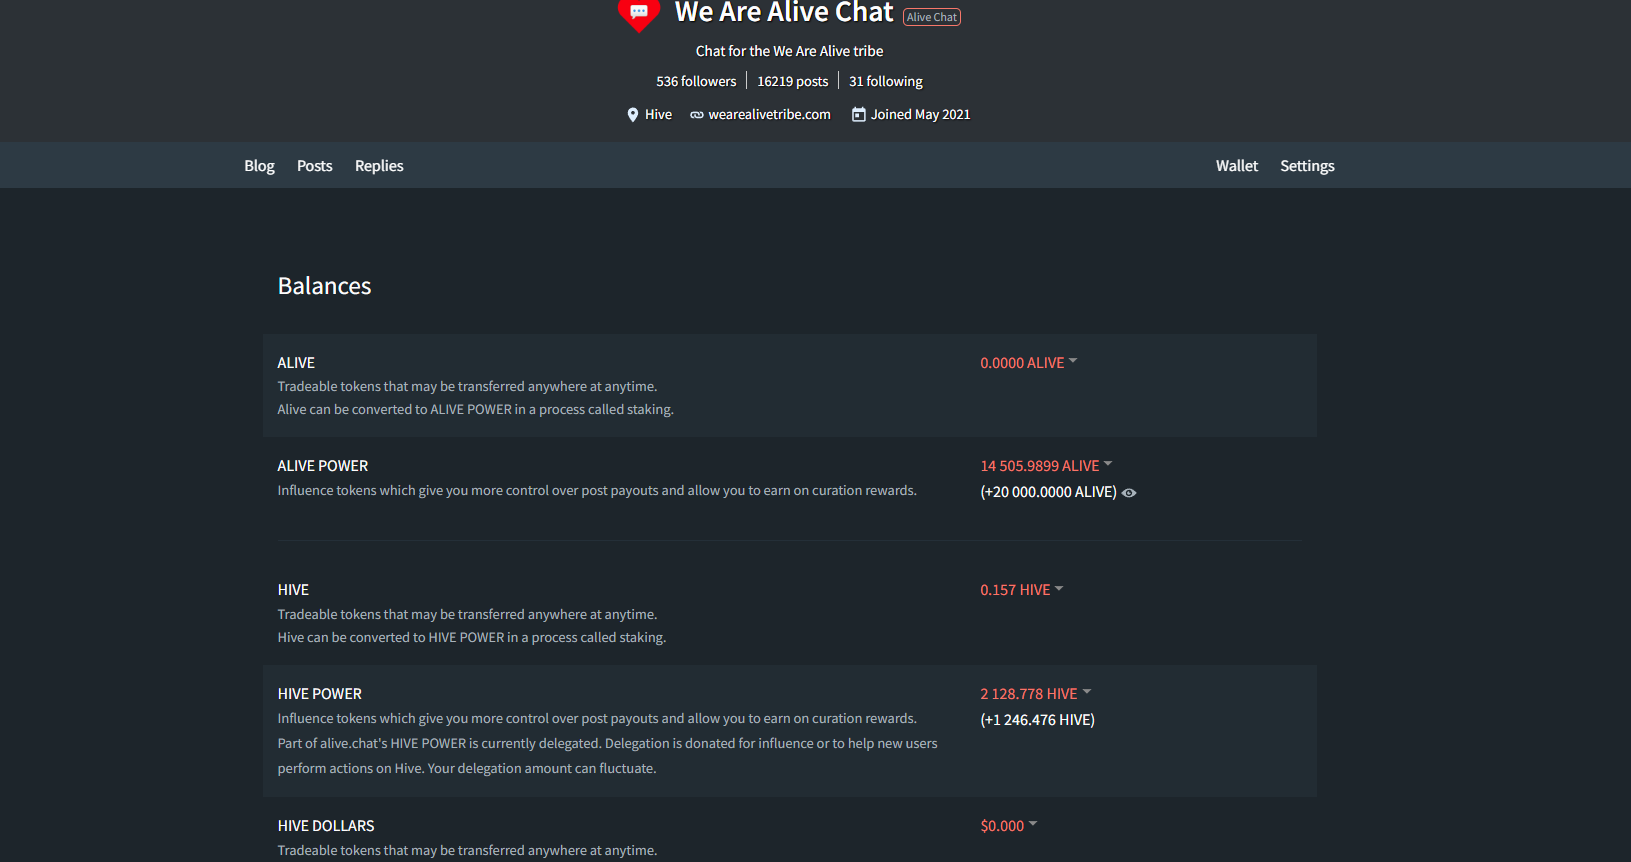Viewport: 1631px width, 862px height.
Task: Open the Wallet tab
Action: click(x=1237, y=166)
